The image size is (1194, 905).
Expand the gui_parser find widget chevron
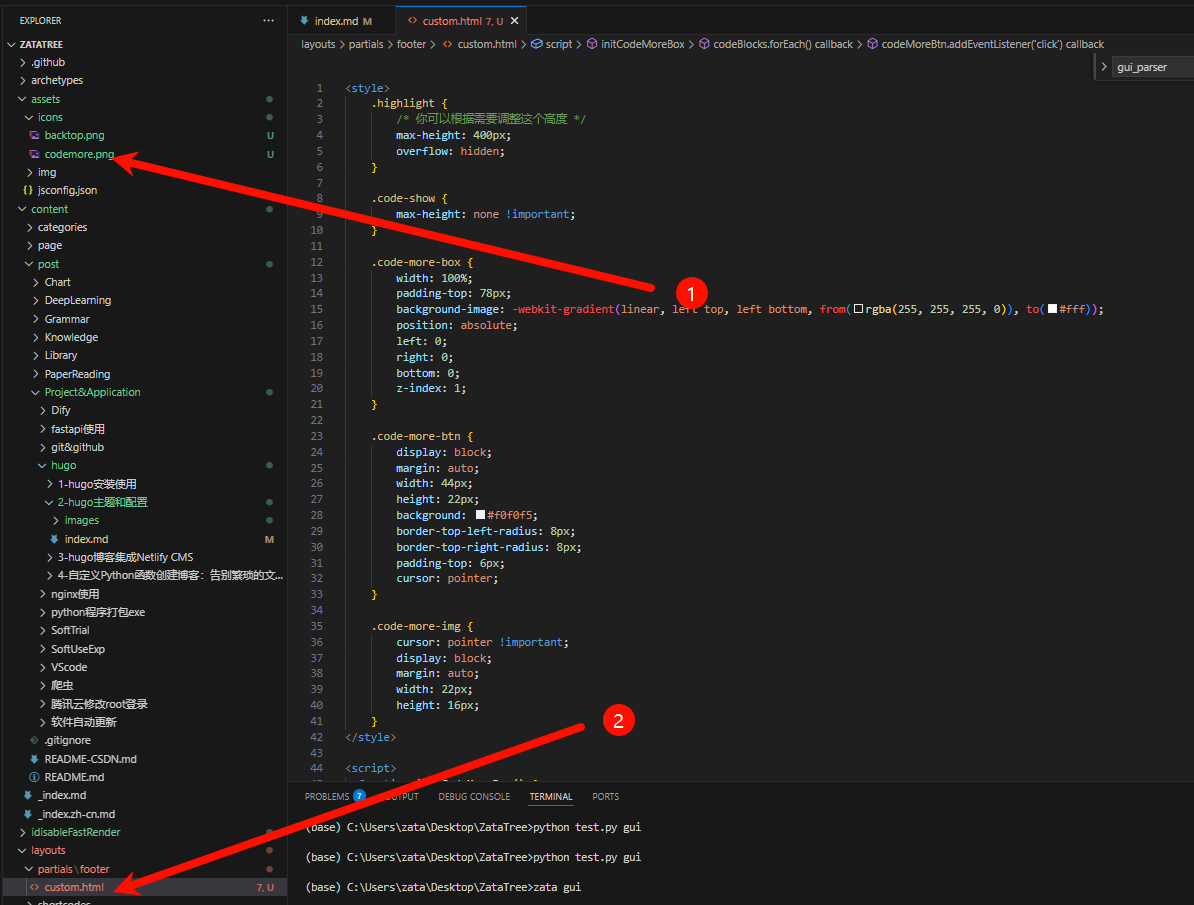point(1103,67)
